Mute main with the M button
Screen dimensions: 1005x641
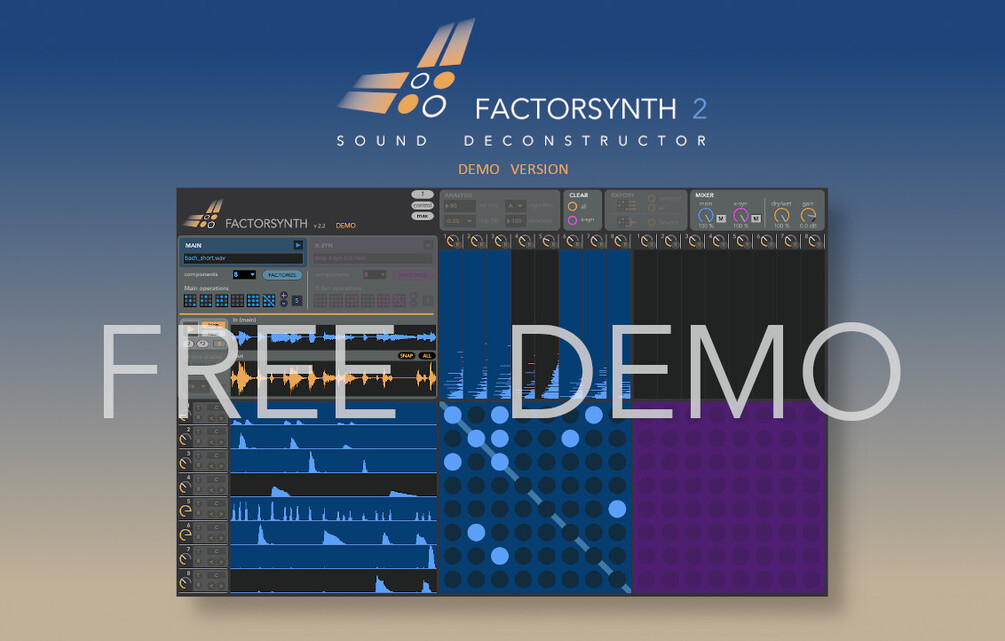point(721,219)
